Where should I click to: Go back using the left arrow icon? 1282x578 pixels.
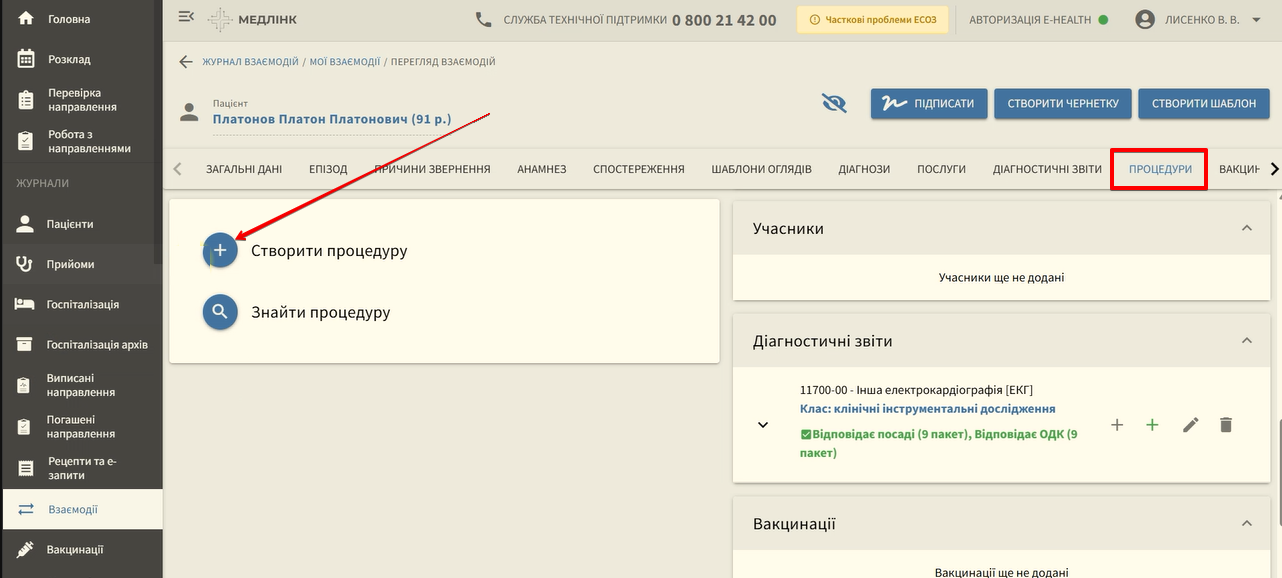(185, 62)
